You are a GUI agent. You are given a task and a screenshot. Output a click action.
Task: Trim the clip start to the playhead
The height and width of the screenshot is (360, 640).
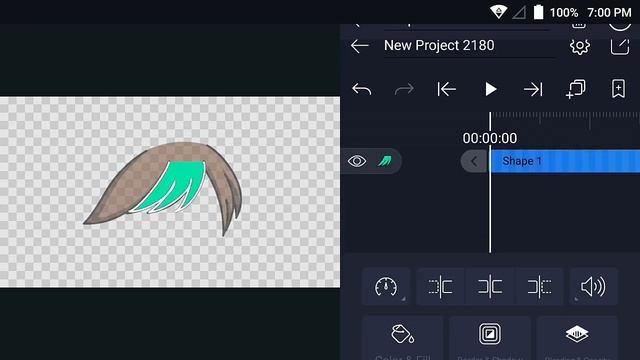pyautogui.click(x=440, y=287)
